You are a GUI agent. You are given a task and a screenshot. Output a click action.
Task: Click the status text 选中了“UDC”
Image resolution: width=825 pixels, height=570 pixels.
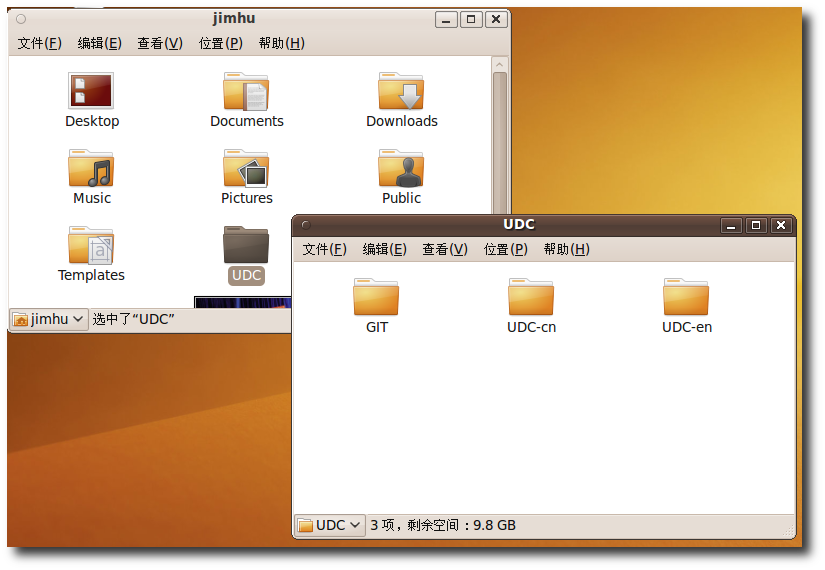133,319
